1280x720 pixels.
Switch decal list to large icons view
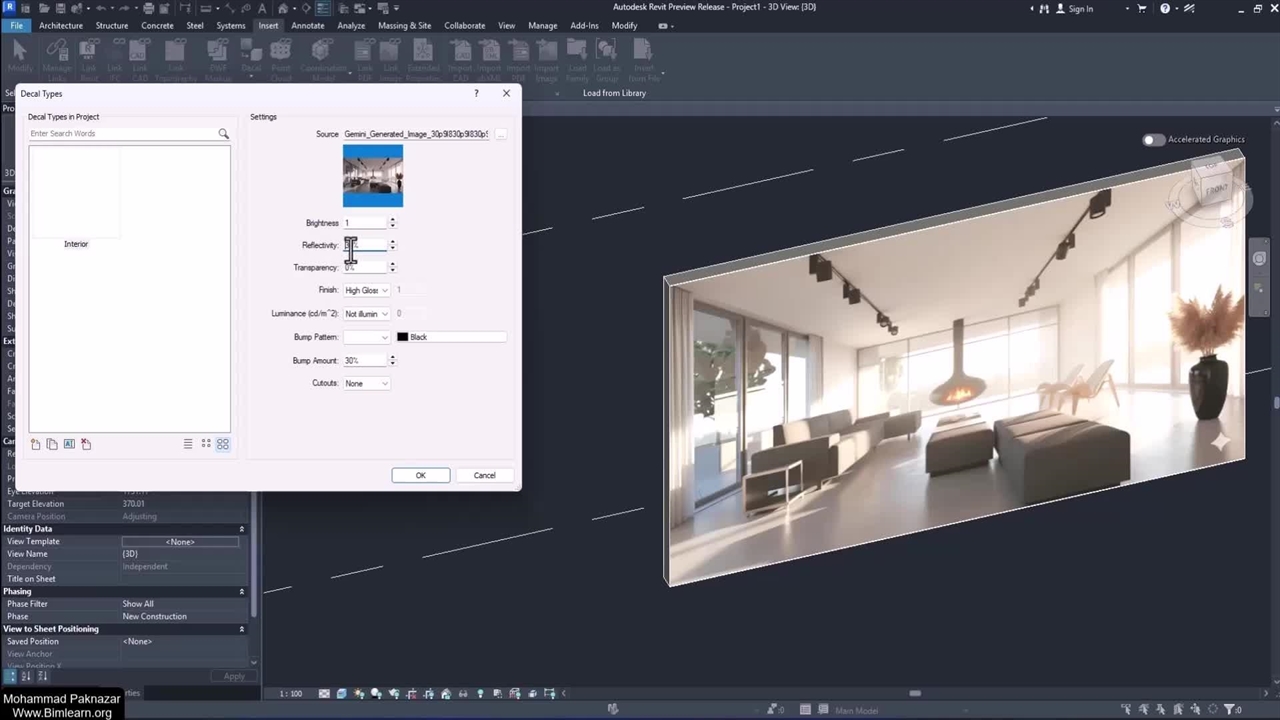pos(223,444)
